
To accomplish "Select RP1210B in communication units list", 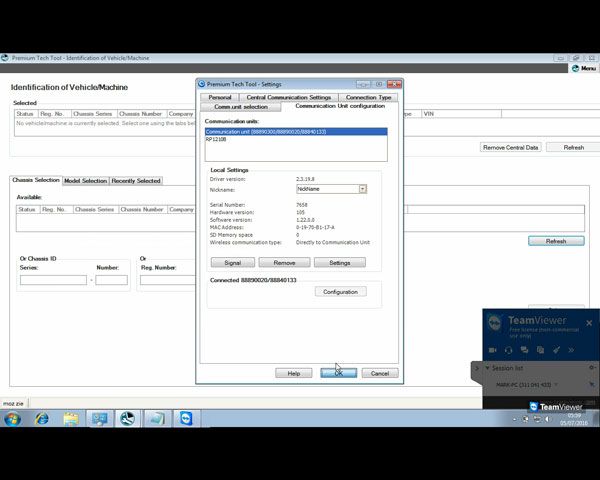I will pyautogui.click(x=216, y=140).
